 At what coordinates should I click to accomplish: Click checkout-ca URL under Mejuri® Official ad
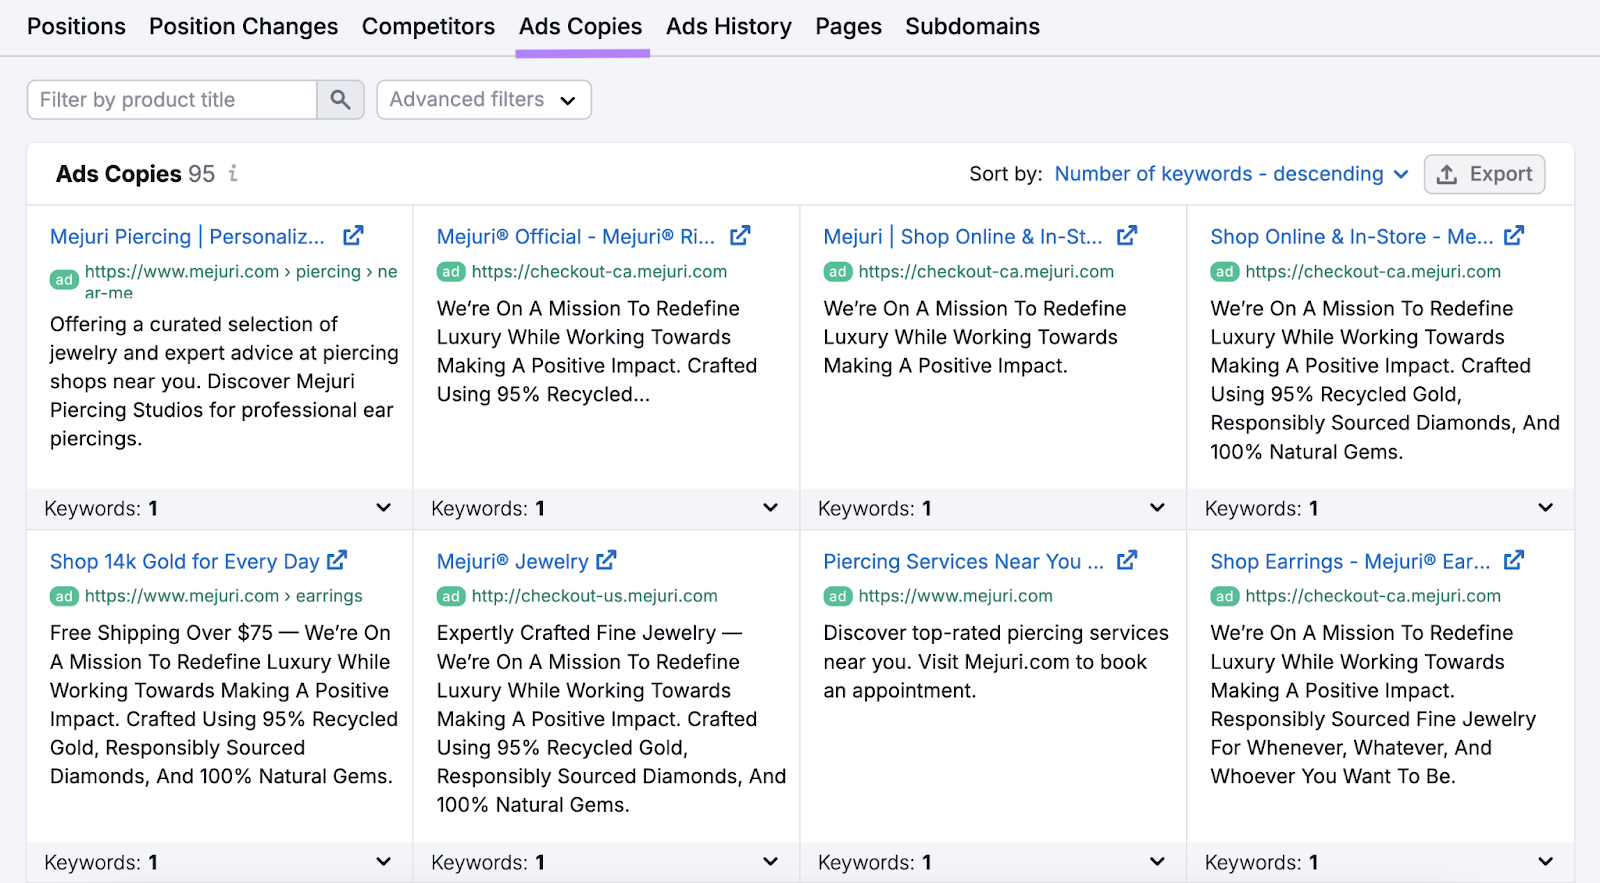[x=599, y=272]
